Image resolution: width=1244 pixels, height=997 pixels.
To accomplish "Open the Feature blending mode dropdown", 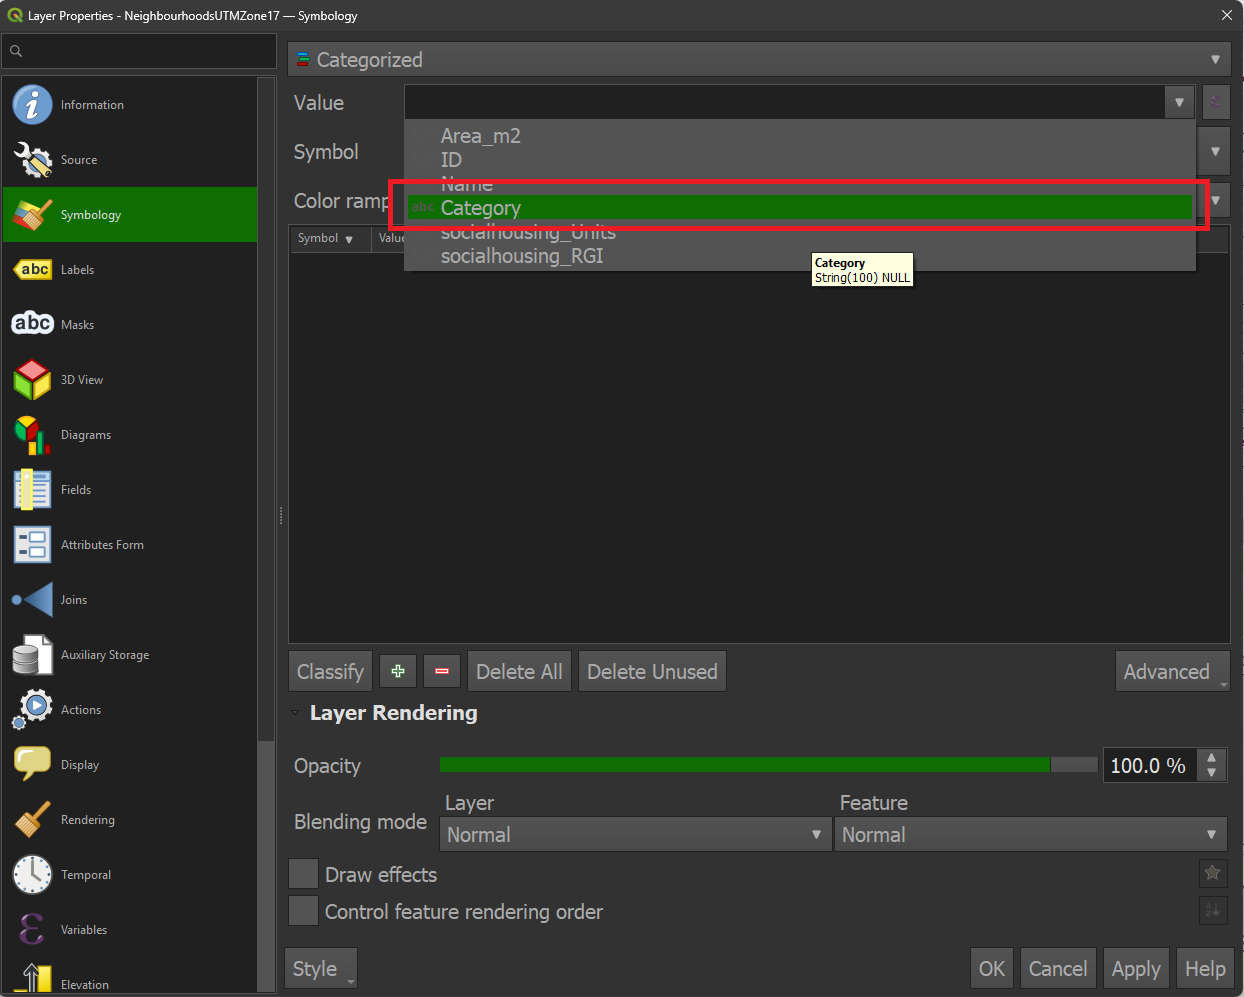I will pyautogui.click(x=1030, y=834).
